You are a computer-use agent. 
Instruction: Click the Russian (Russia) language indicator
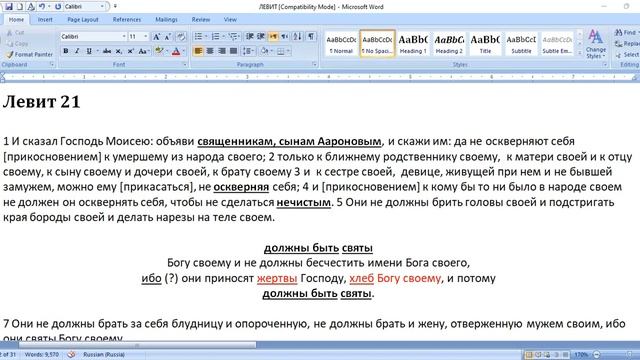tap(104, 355)
